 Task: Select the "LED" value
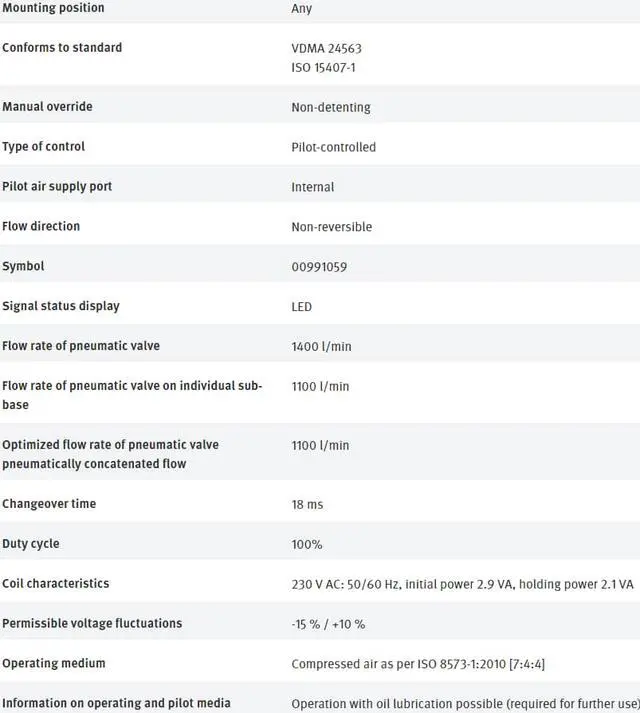pyautogui.click(x=301, y=307)
